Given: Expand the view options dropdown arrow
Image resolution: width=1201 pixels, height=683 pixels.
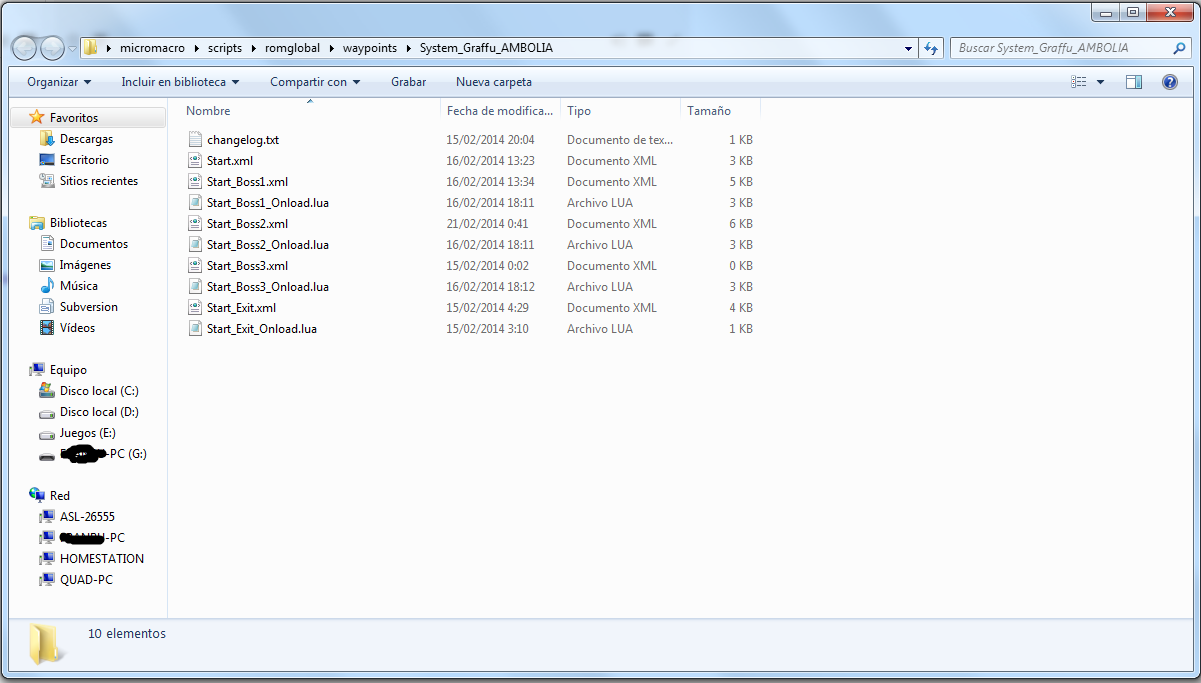Looking at the screenshot, I should click(1100, 82).
